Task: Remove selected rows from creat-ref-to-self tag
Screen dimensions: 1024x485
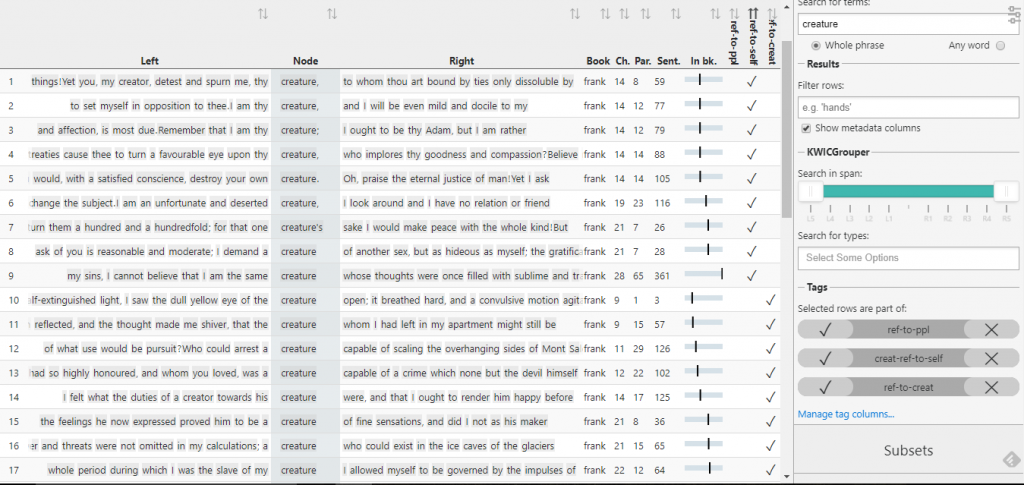Action: (991, 358)
